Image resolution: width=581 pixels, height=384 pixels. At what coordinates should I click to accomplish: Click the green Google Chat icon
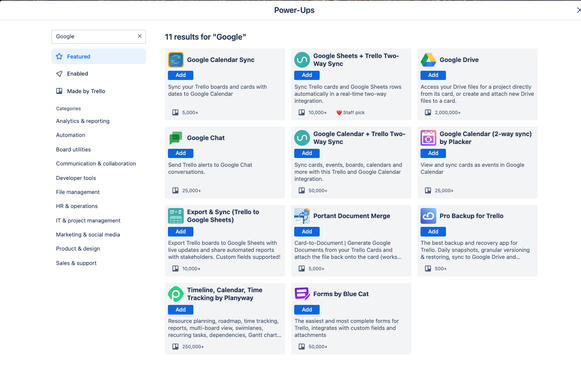coord(176,138)
